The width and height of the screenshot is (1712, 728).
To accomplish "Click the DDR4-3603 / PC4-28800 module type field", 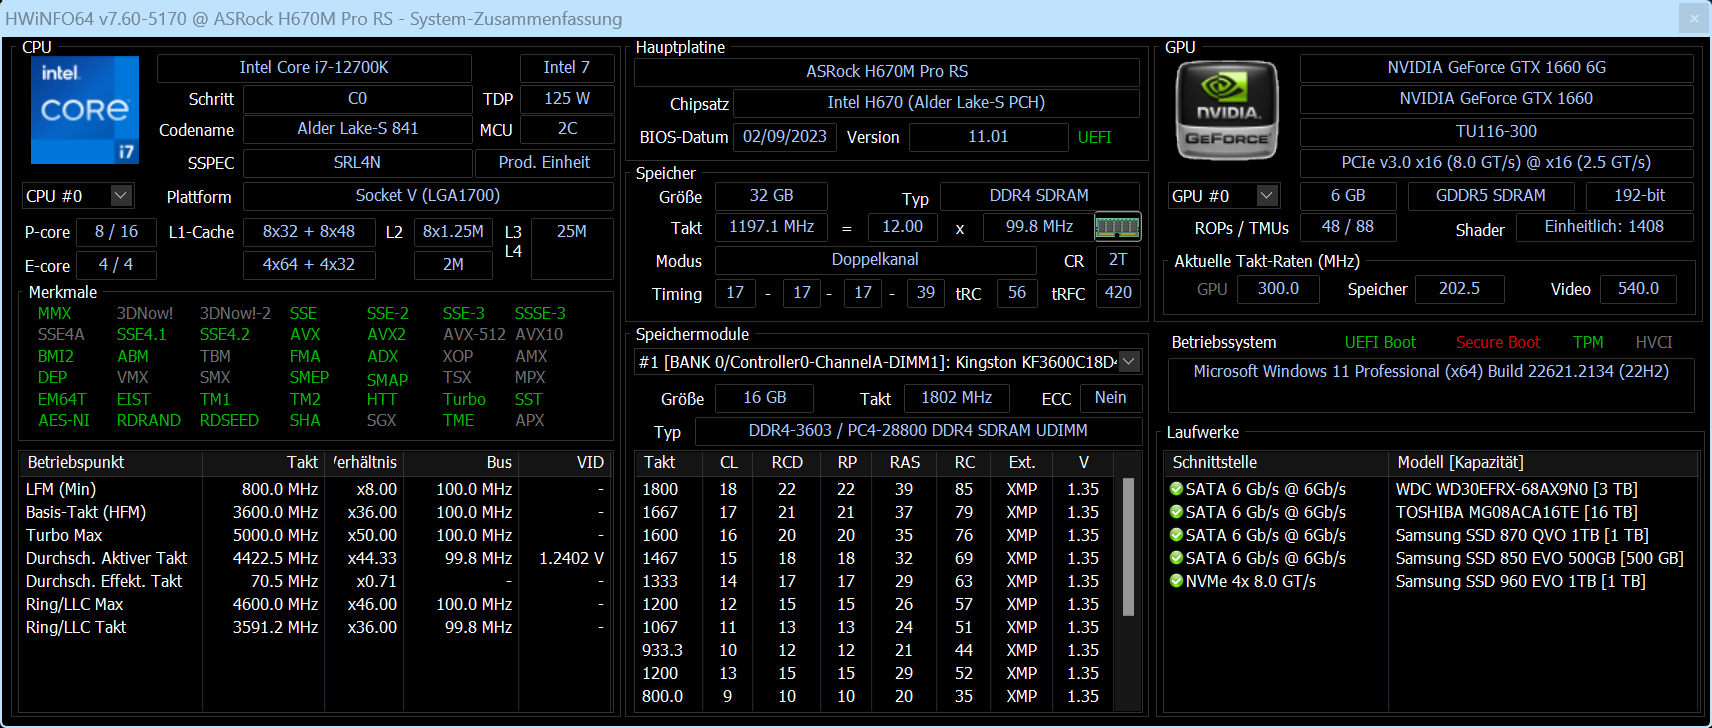I will coord(918,431).
